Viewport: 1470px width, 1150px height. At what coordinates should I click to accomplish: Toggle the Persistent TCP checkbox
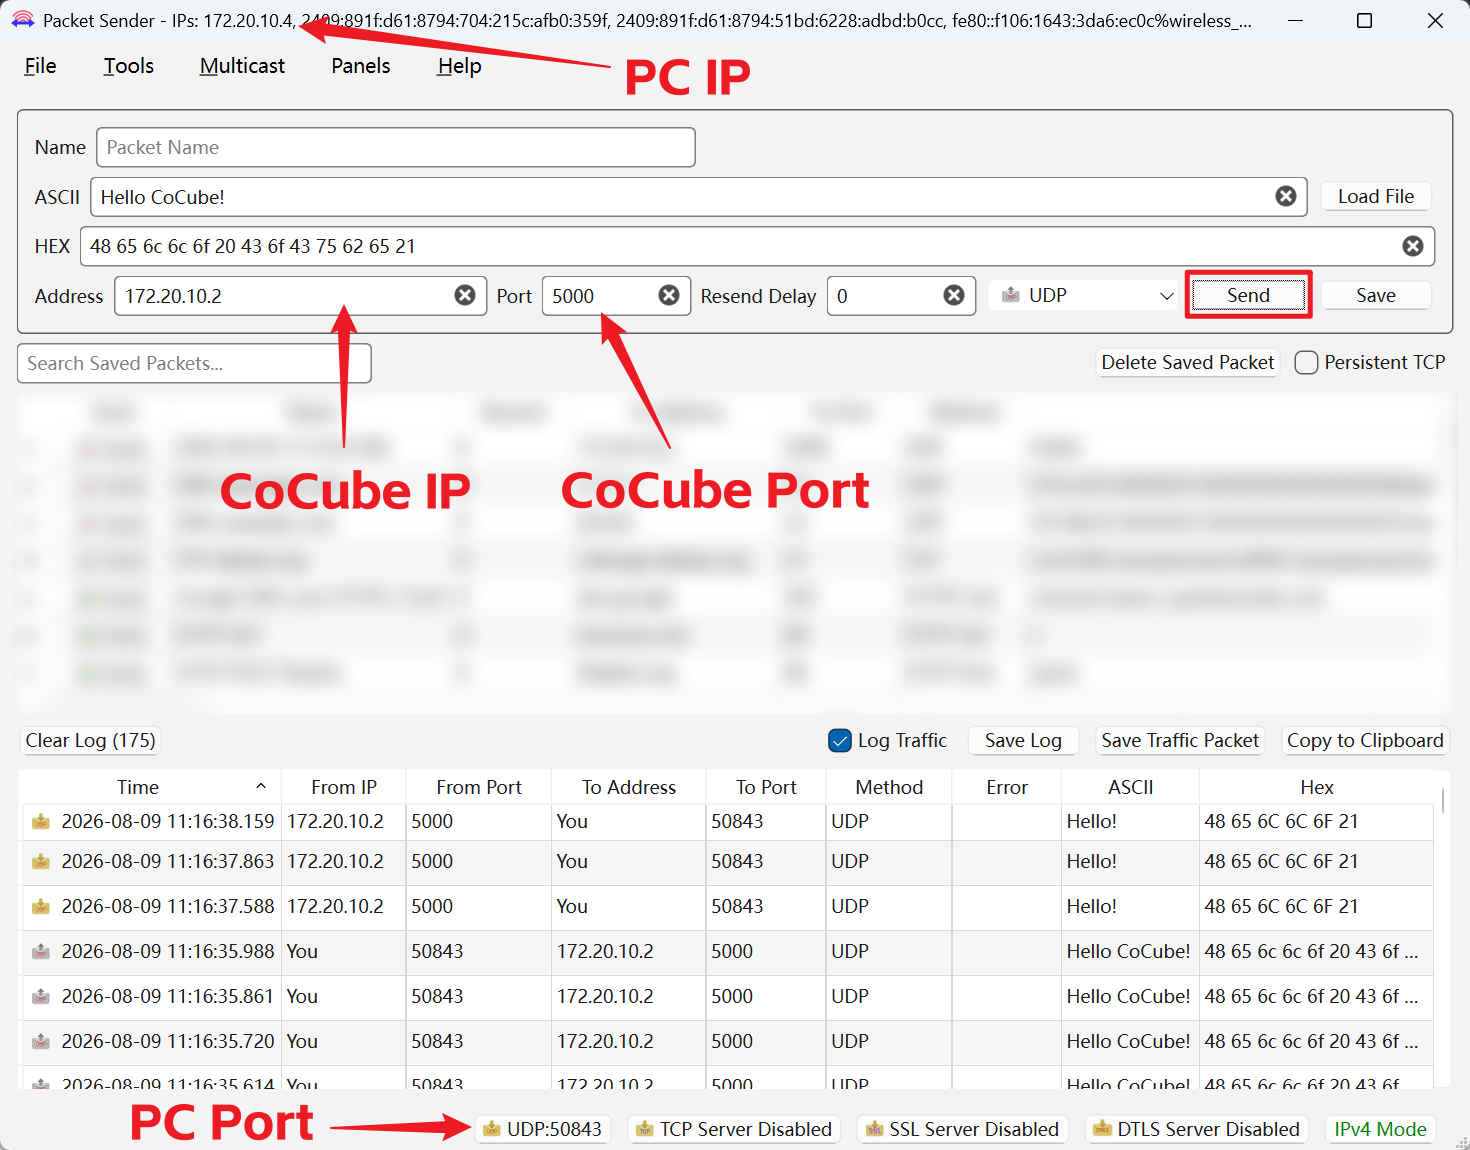pos(1306,362)
